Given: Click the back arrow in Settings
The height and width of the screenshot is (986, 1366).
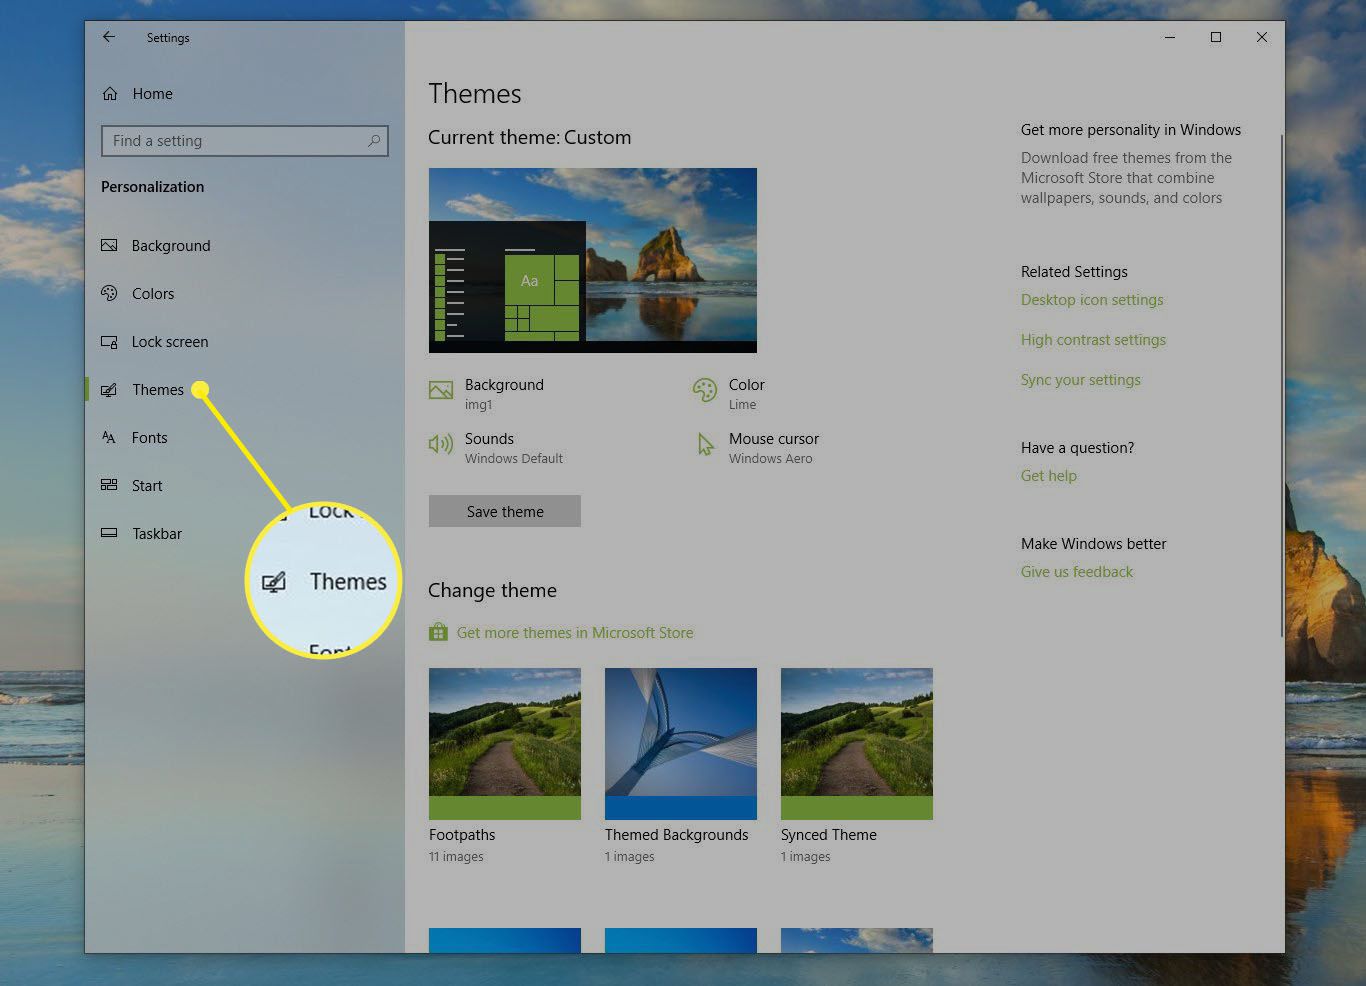Looking at the screenshot, I should [x=109, y=37].
